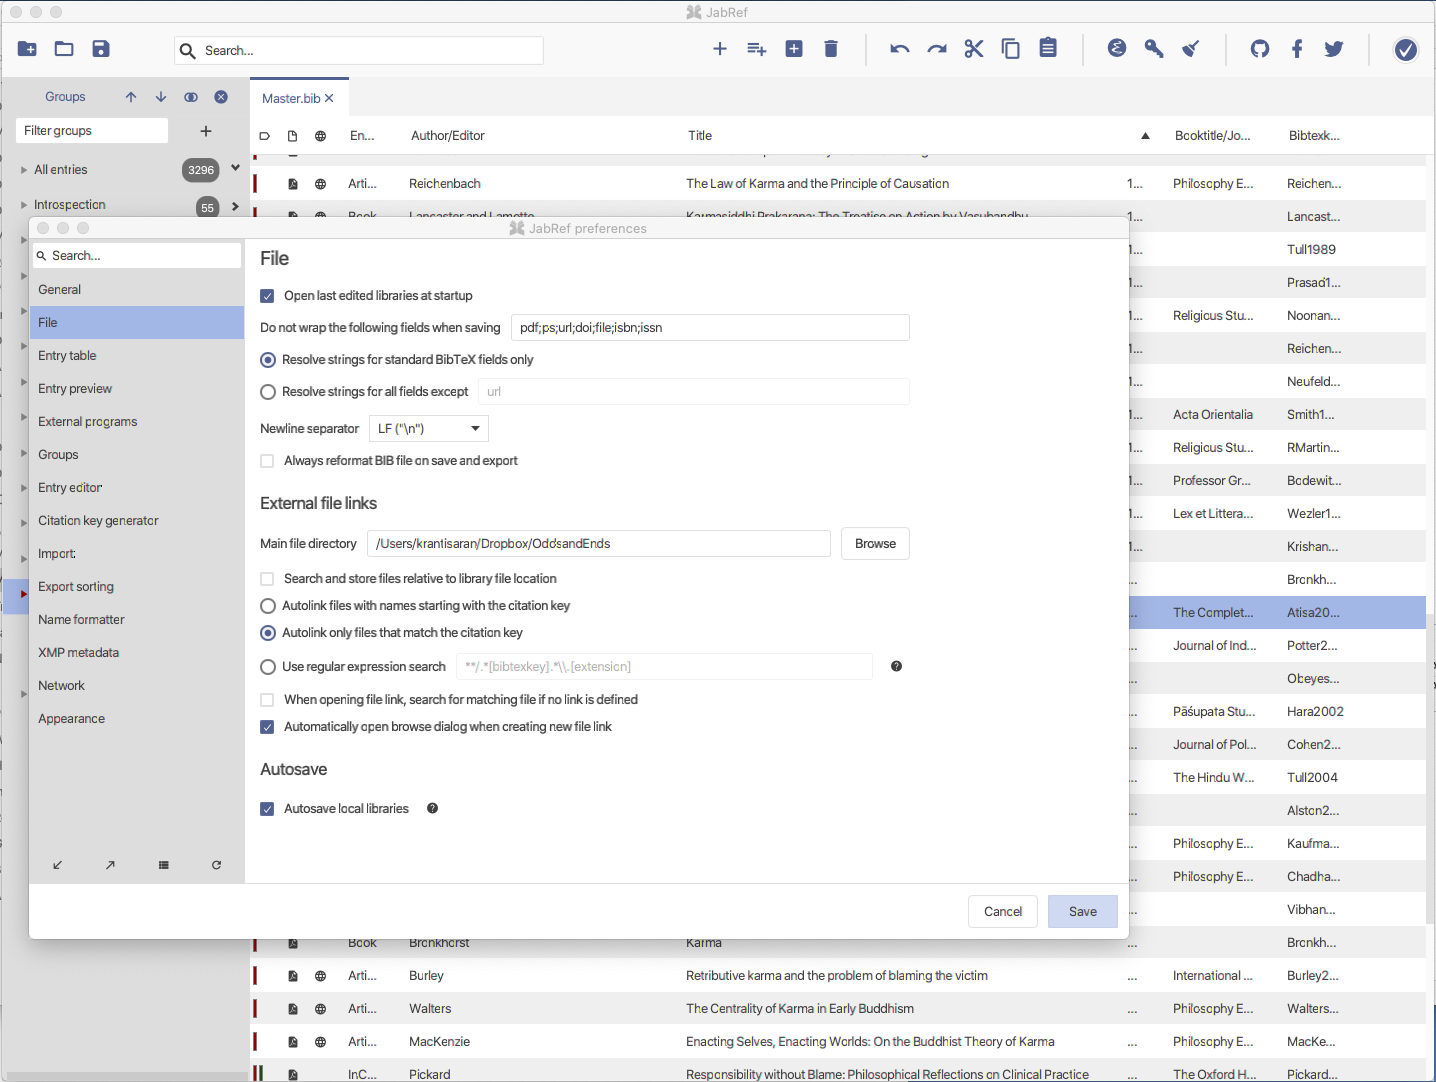
Task: Click the New library icon in toolbar
Action: tap(27, 49)
